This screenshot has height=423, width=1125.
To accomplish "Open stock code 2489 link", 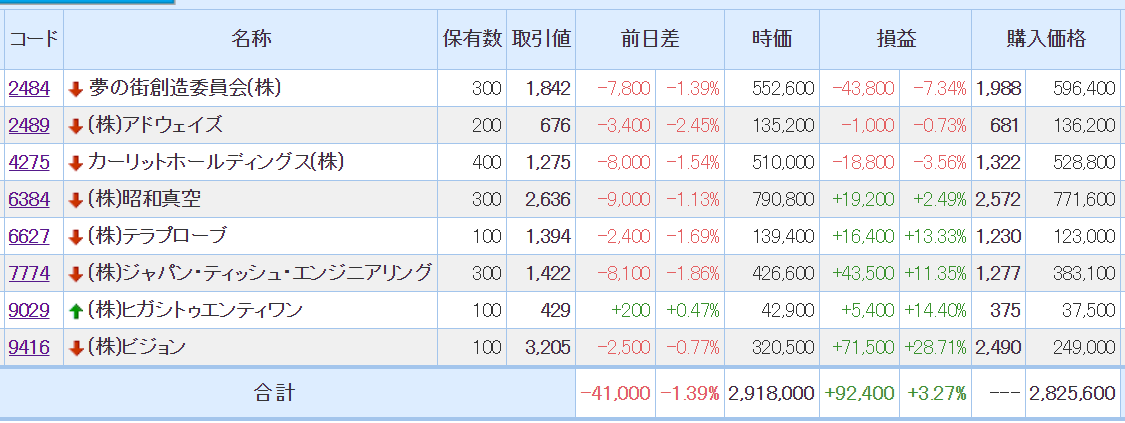I will [29, 126].
